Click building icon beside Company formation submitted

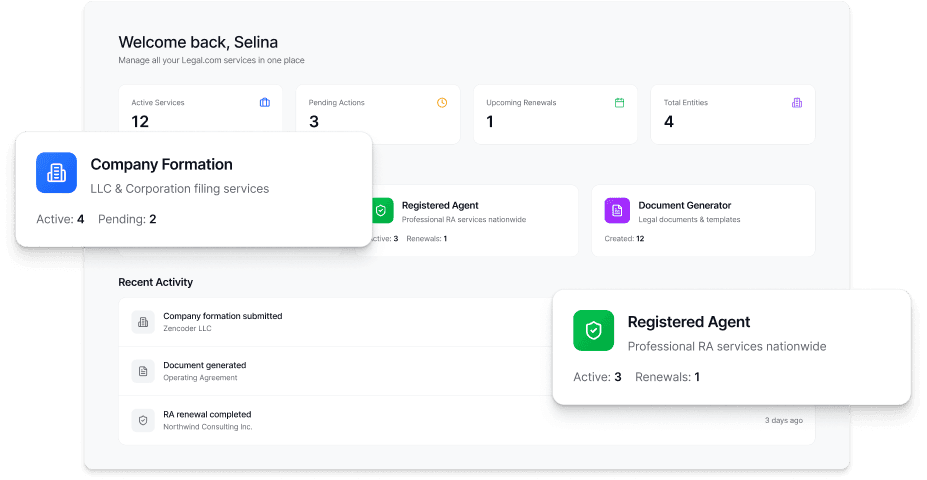coord(143,322)
